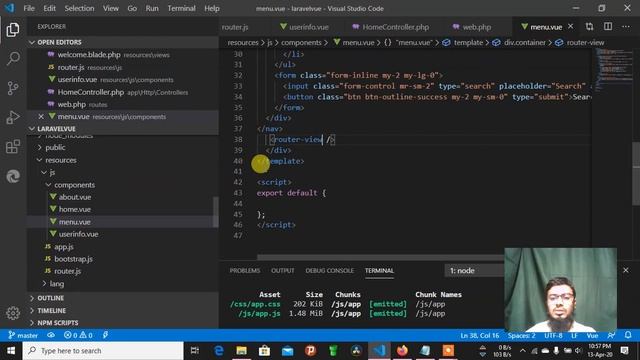The height and width of the screenshot is (360, 640).
Task: Switch to the HomeController.php tab
Action: 391,27
